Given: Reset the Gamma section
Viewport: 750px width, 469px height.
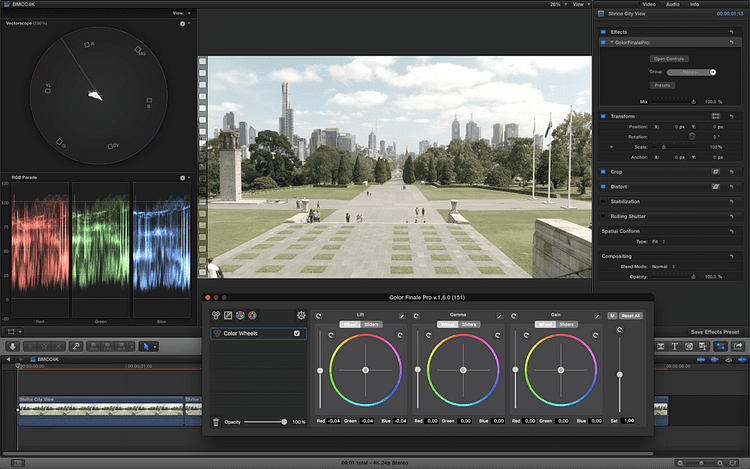Looking at the screenshot, I should coord(416,316).
